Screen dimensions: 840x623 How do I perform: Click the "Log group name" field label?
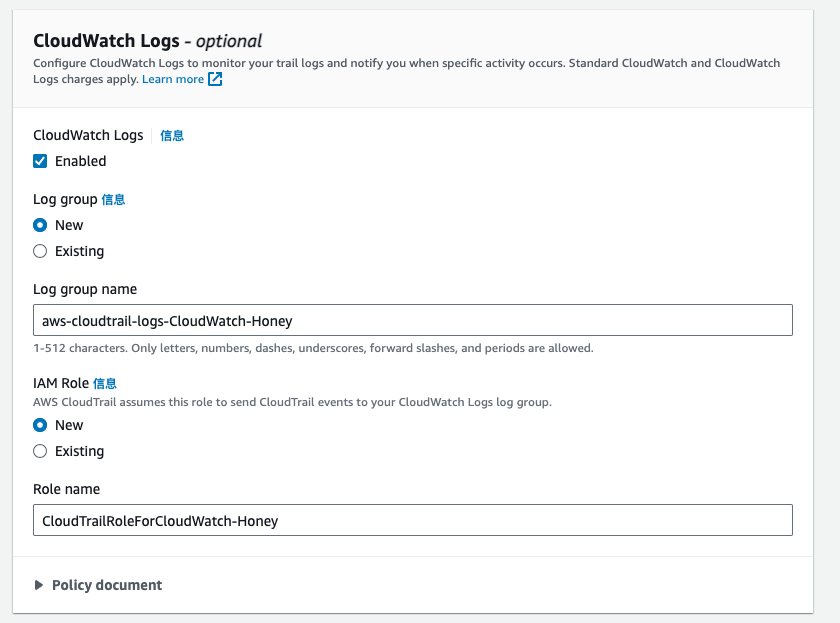(x=85, y=289)
